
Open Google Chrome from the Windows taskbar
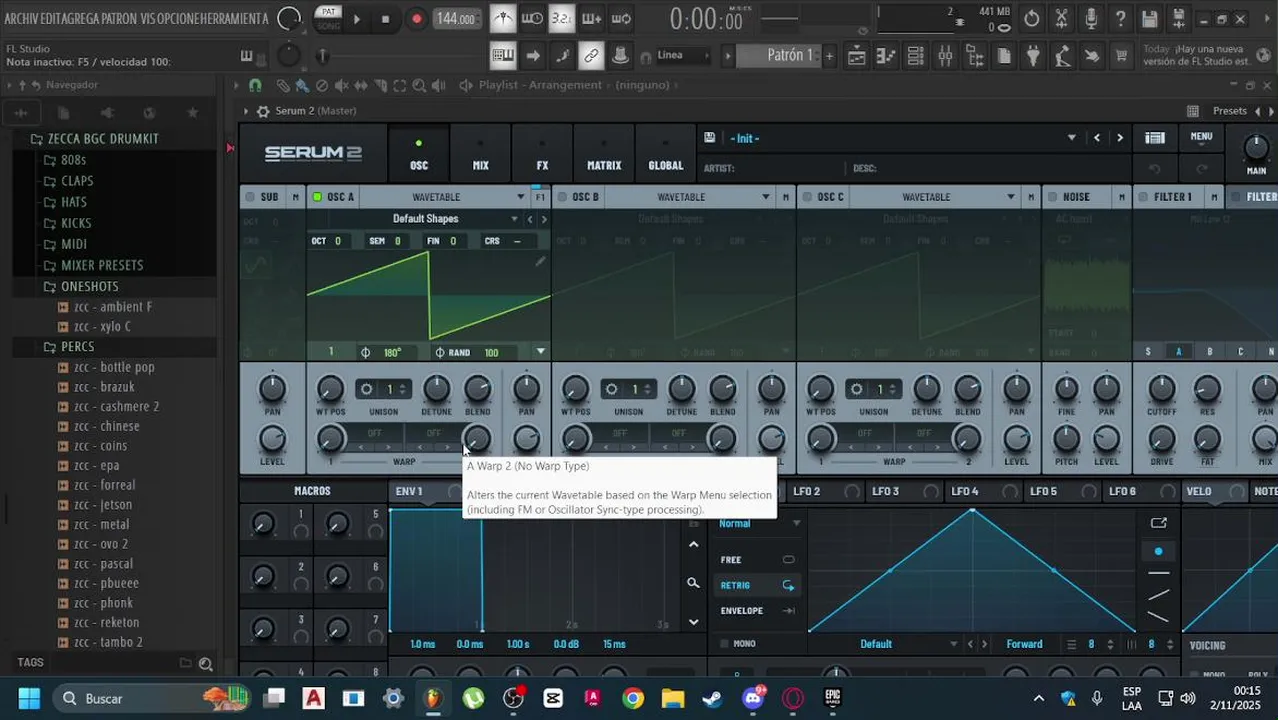633,698
